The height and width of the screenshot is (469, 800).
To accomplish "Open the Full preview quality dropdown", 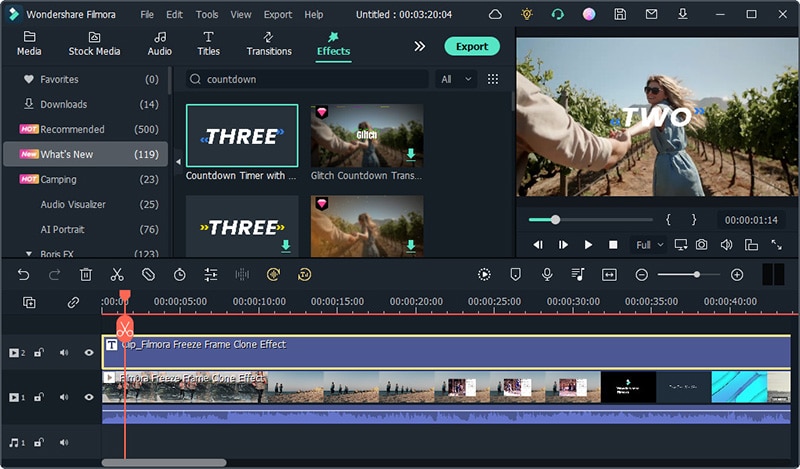I will [x=649, y=245].
